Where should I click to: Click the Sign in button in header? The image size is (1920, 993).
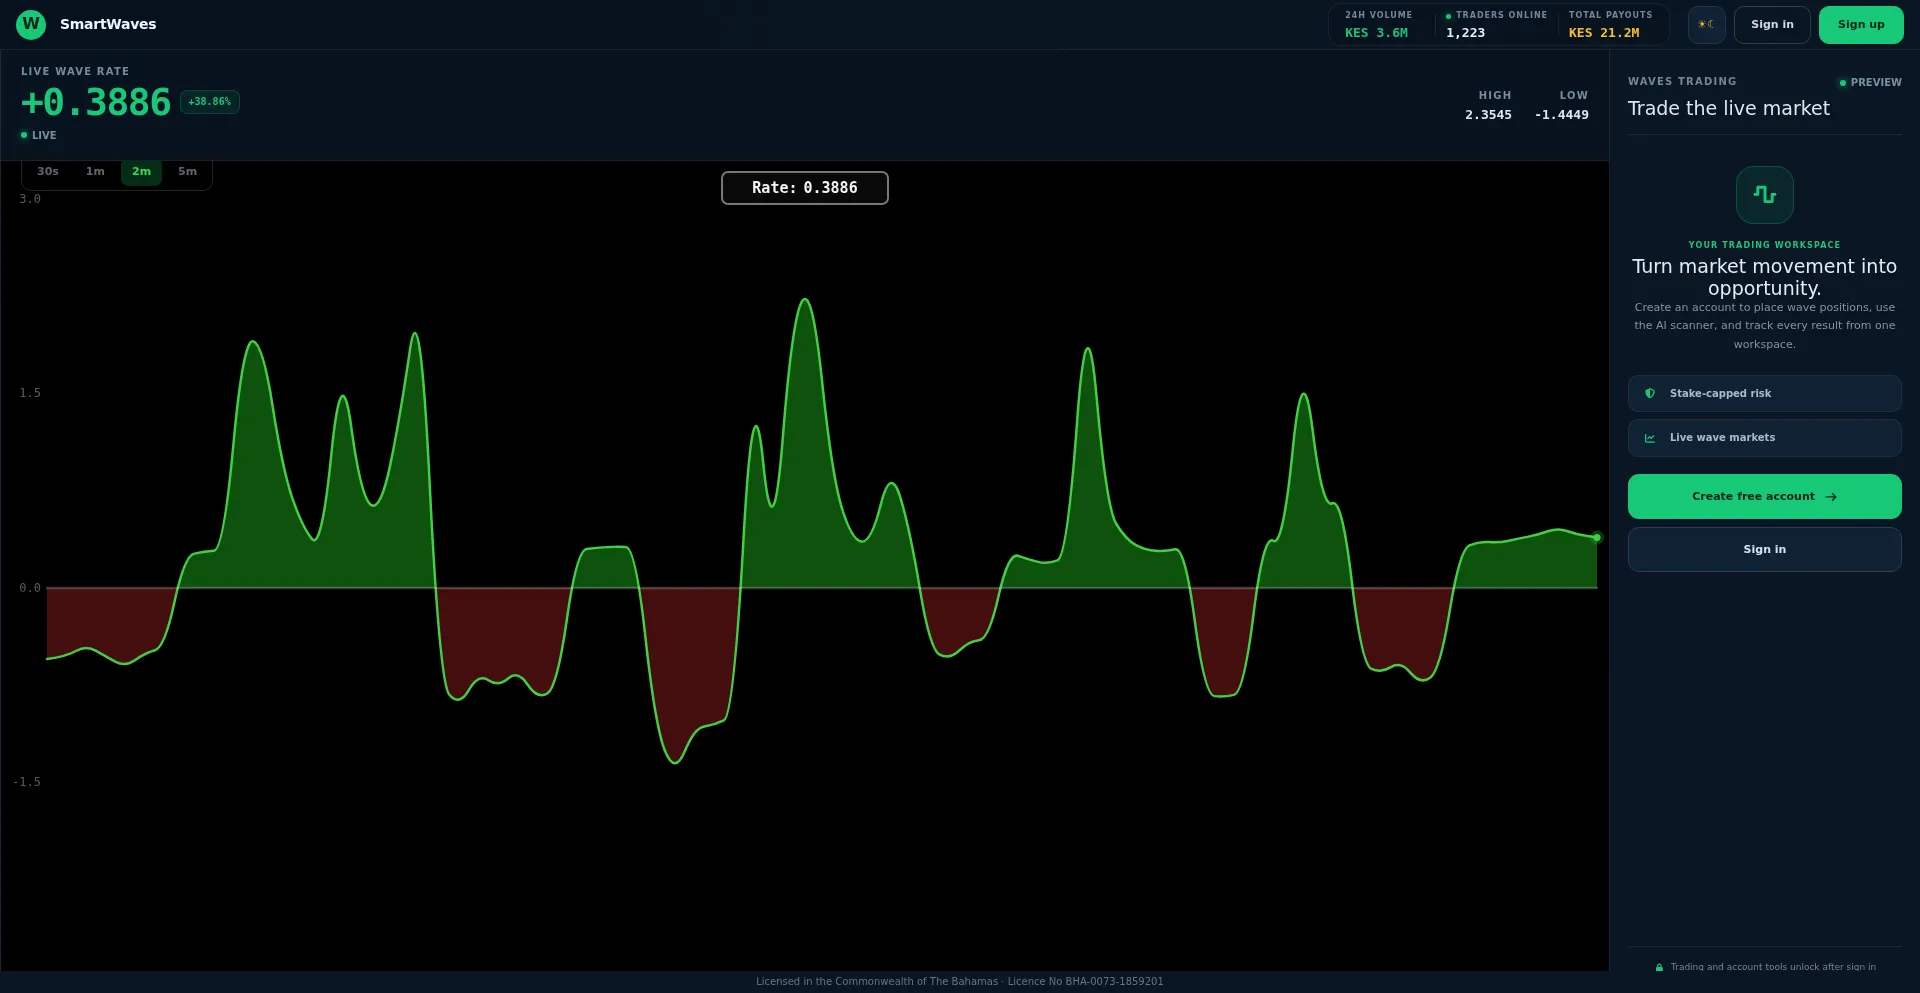pyautogui.click(x=1772, y=24)
